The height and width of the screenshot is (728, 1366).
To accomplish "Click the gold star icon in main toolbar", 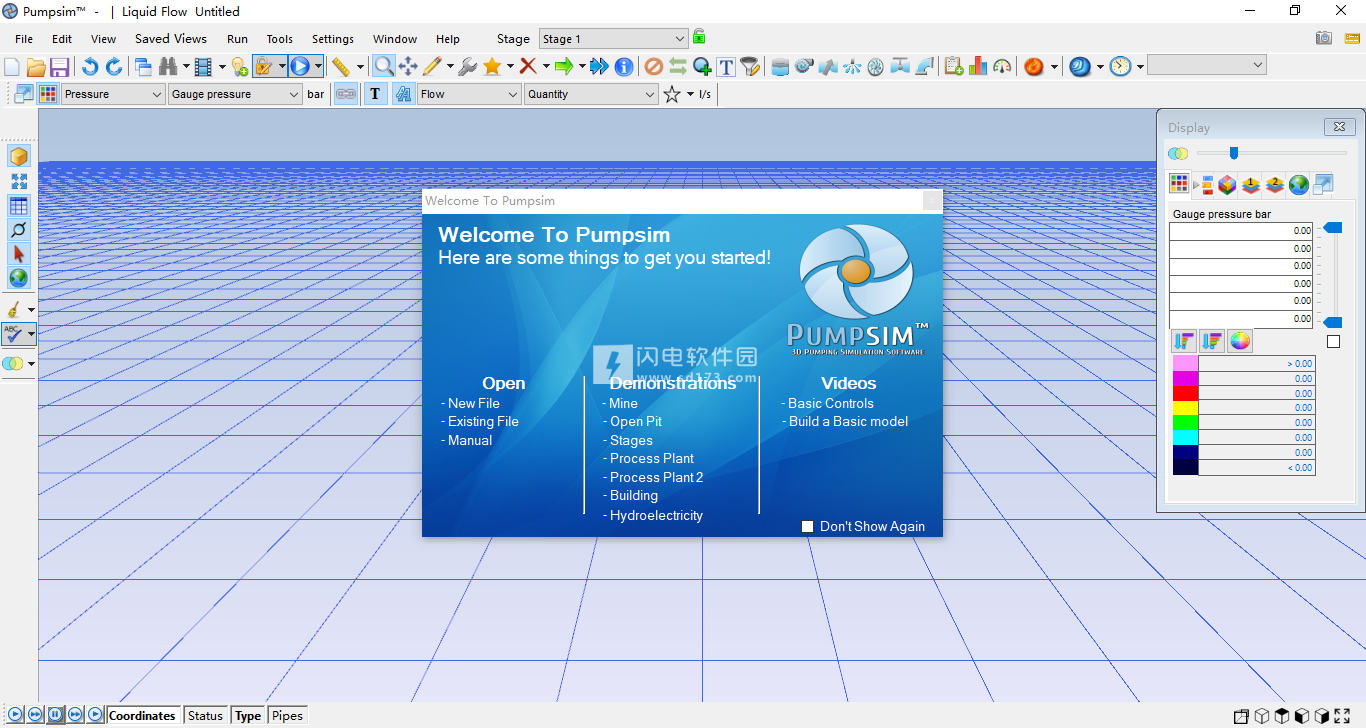I will click(492, 67).
